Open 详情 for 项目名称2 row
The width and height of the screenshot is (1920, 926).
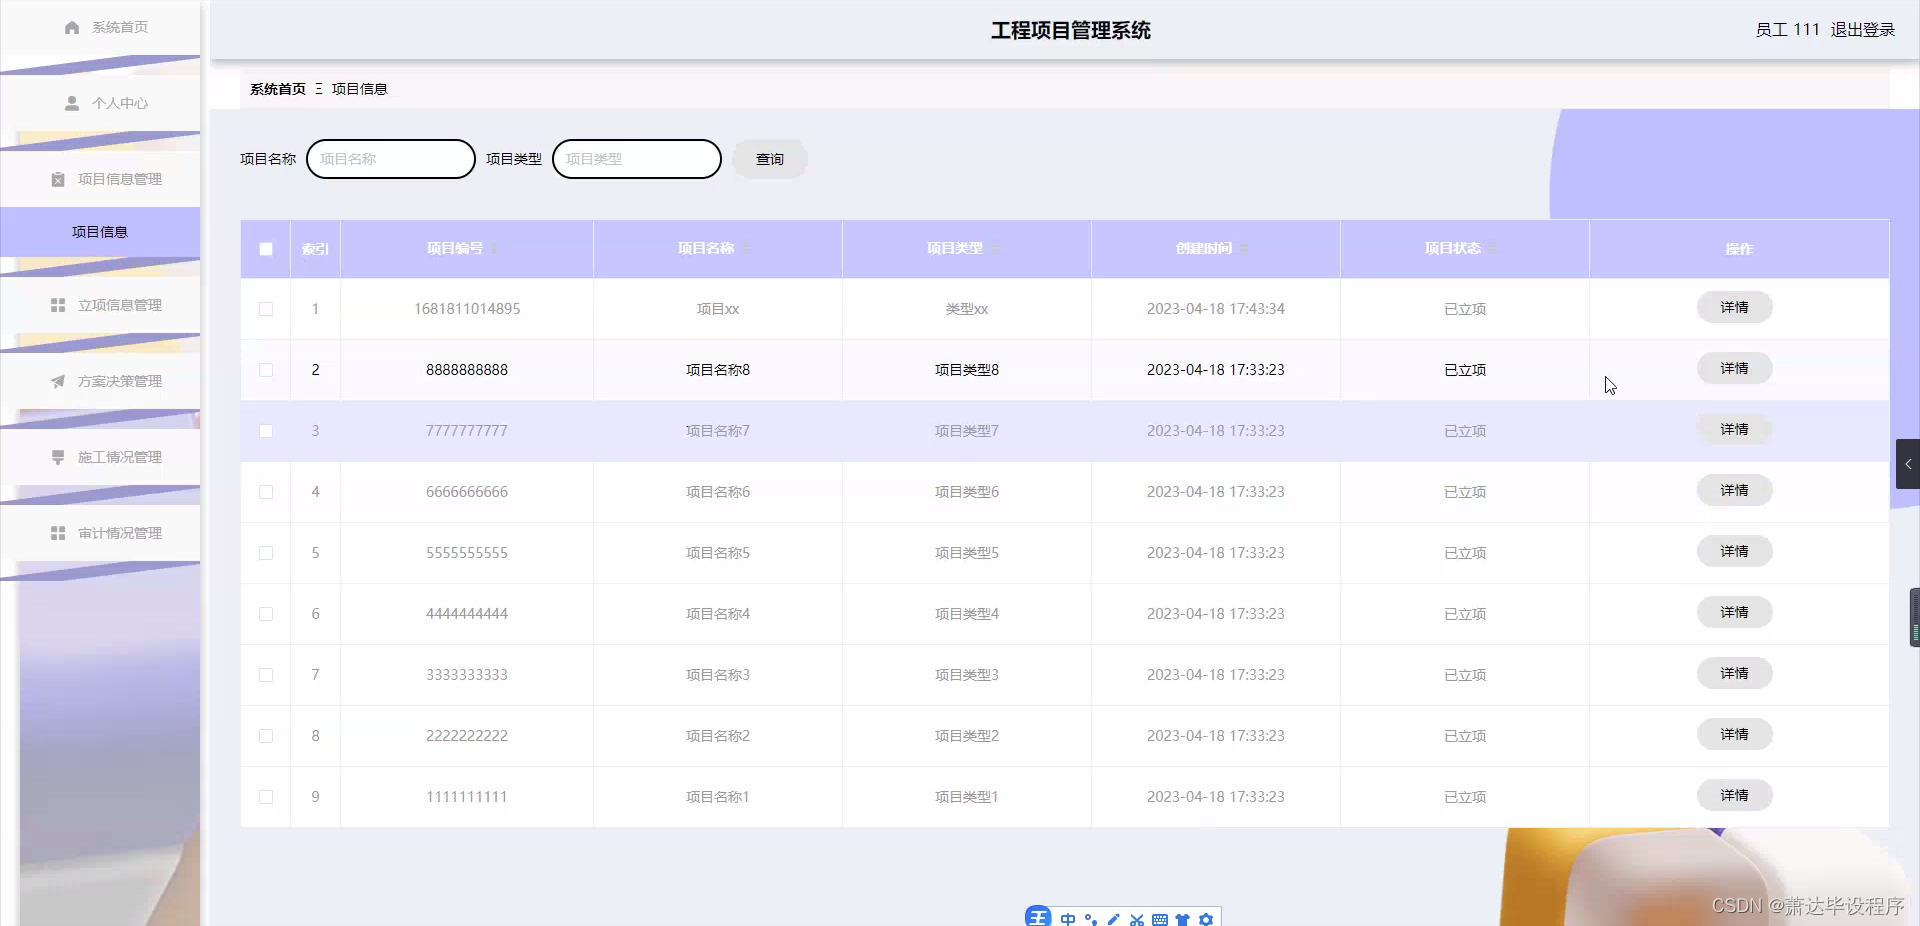1734,734
